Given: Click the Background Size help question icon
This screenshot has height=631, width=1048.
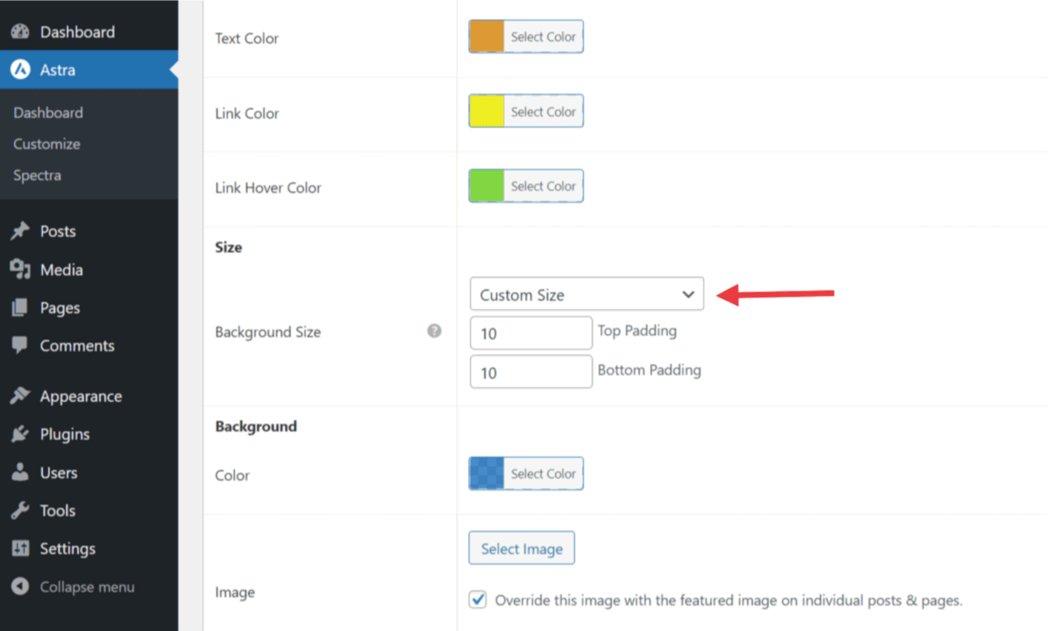Looking at the screenshot, I should (x=434, y=331).
